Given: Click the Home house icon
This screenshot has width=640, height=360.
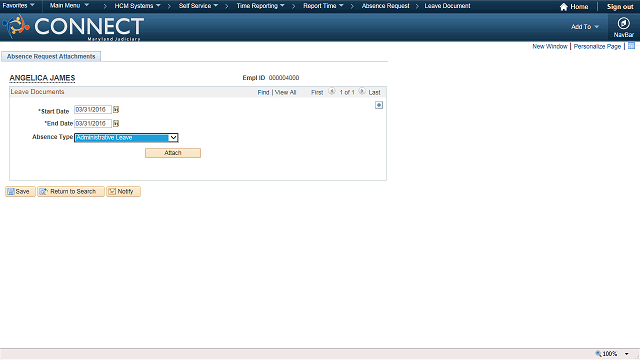Looking at the screenshot, I should (564, 7).
